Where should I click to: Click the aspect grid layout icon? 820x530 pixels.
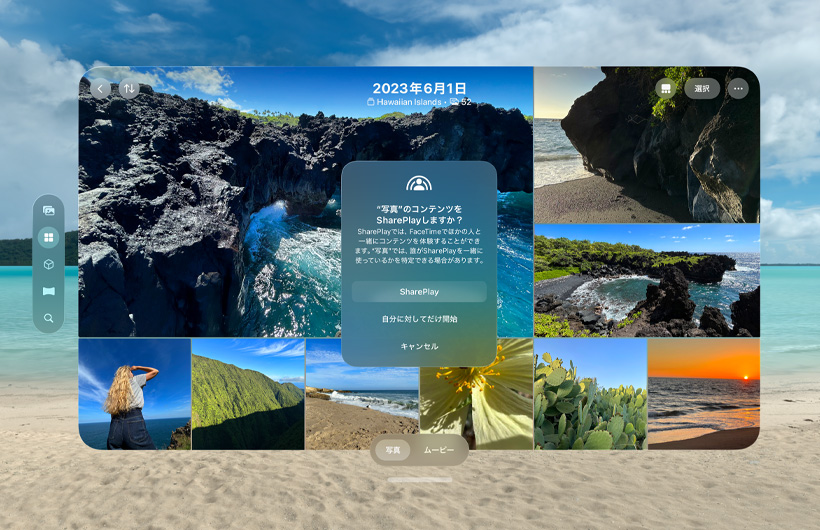pos(664,88)
